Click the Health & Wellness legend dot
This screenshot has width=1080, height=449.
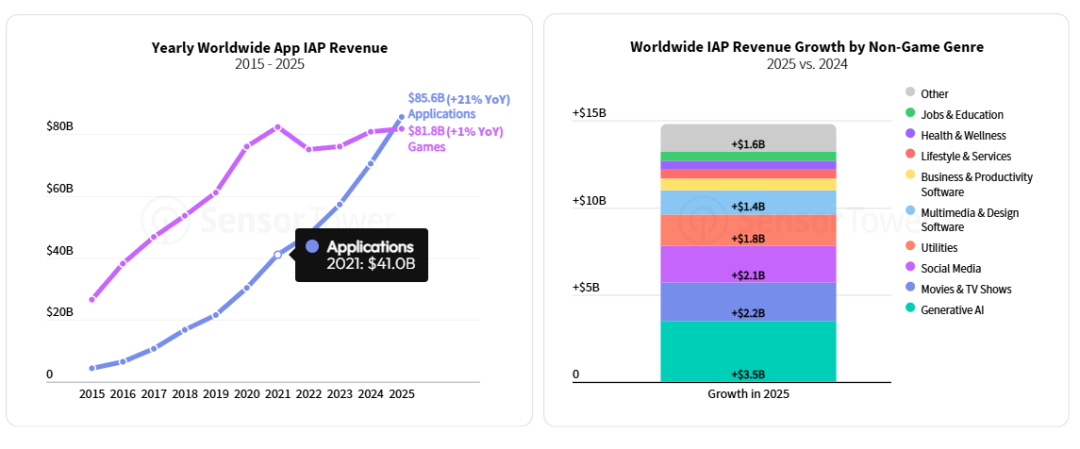pyautogui.click(x=910, y=135)
